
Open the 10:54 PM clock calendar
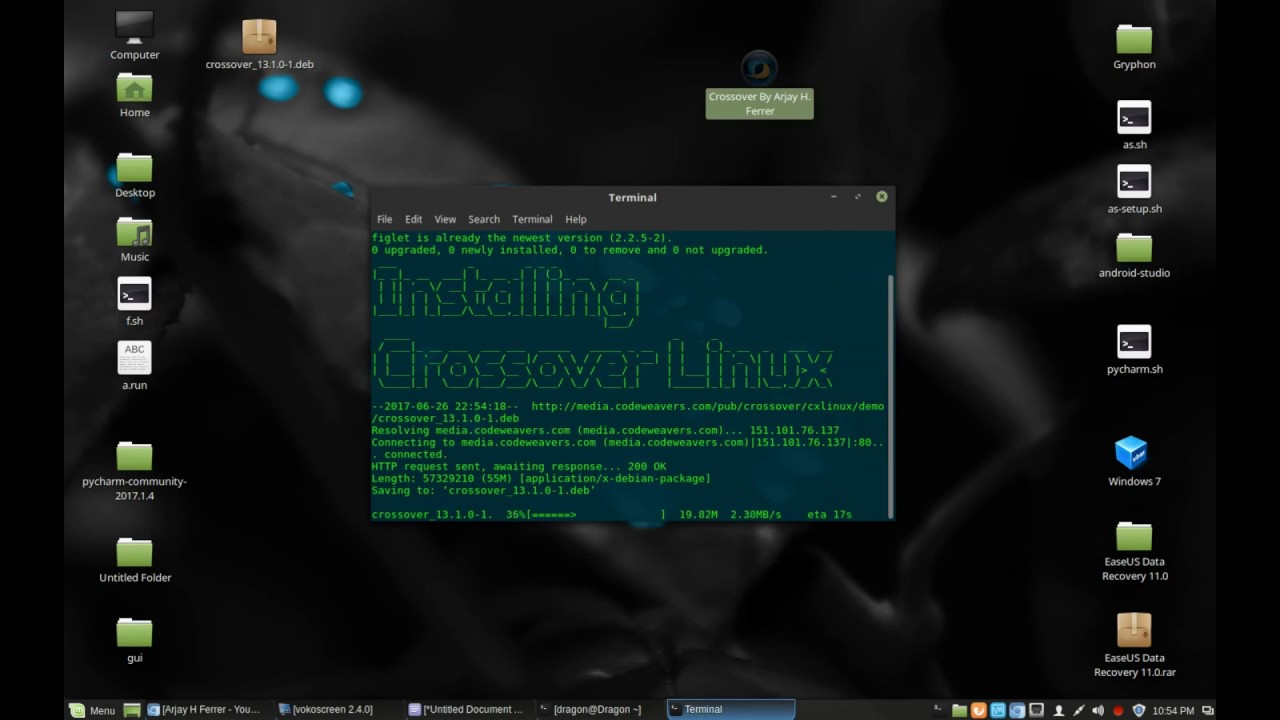[x=1173, y=710]
